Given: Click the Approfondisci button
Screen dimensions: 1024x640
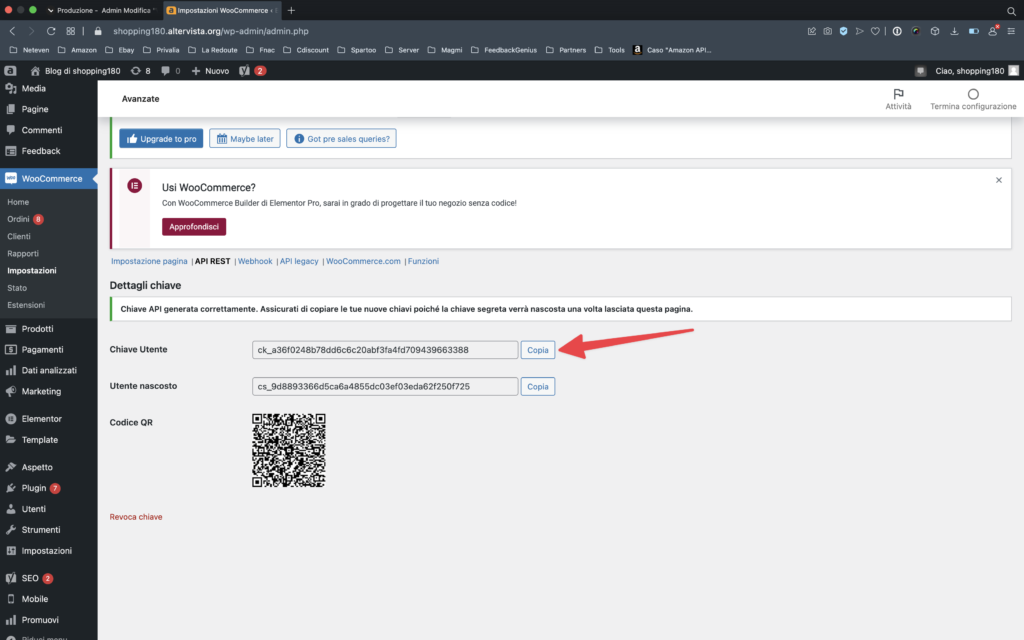Looking at the screenshot, I should pos(194,227).
